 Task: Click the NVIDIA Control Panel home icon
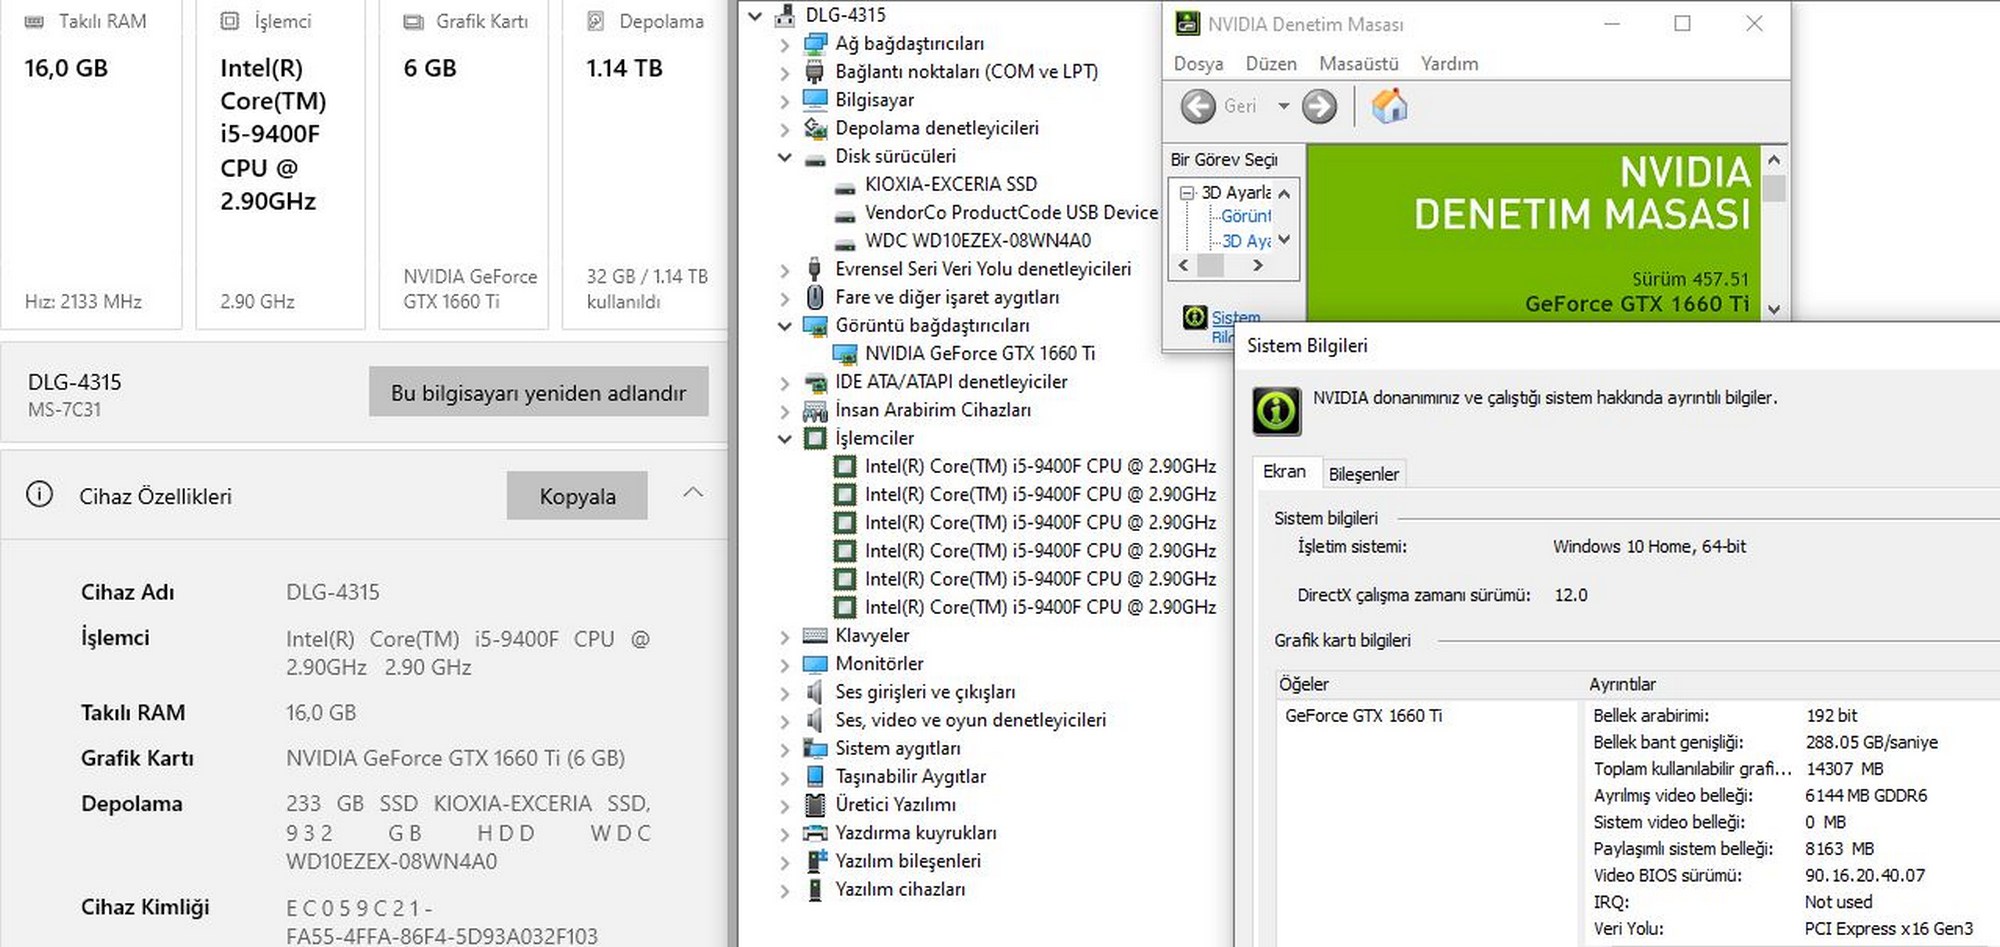click(1389, 106)
